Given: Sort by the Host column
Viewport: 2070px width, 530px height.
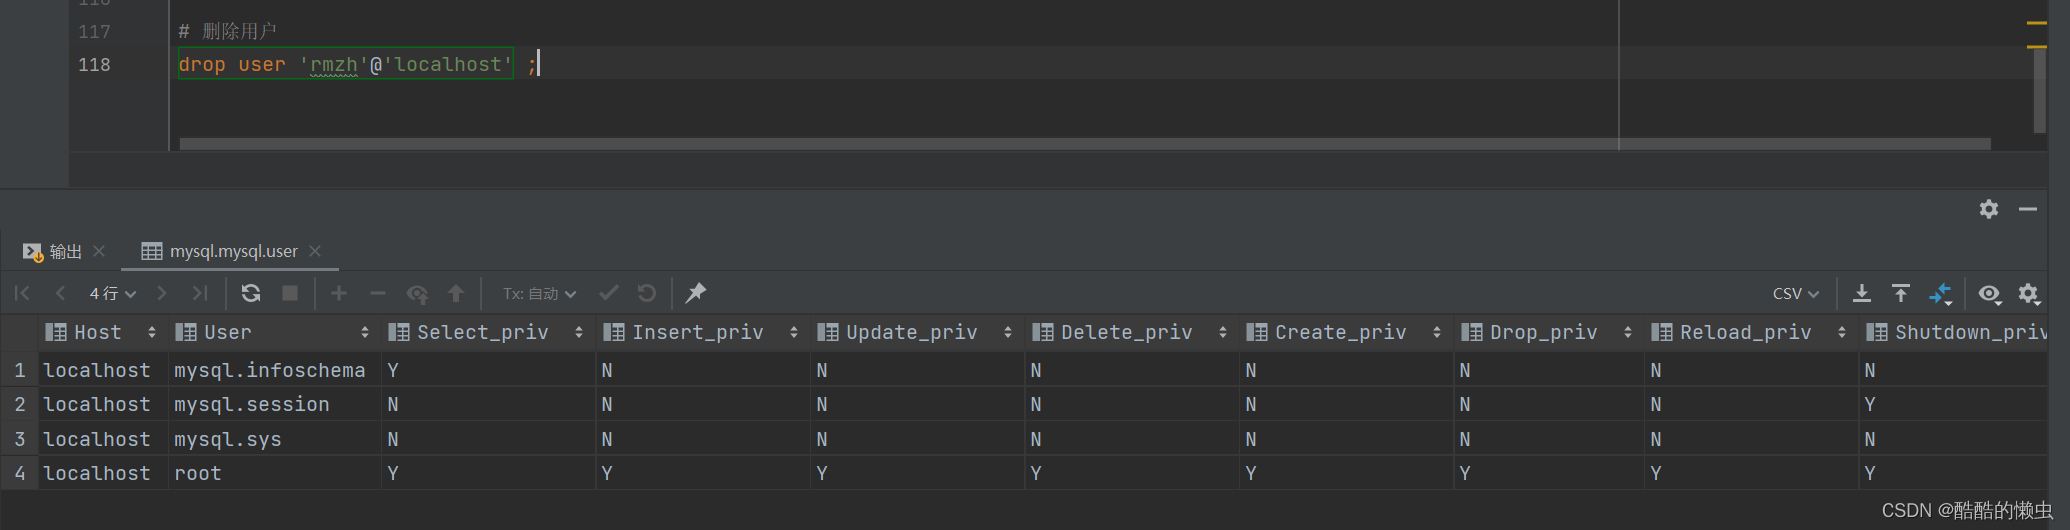Looking at the screenshot, I should (x=151, y=332).
